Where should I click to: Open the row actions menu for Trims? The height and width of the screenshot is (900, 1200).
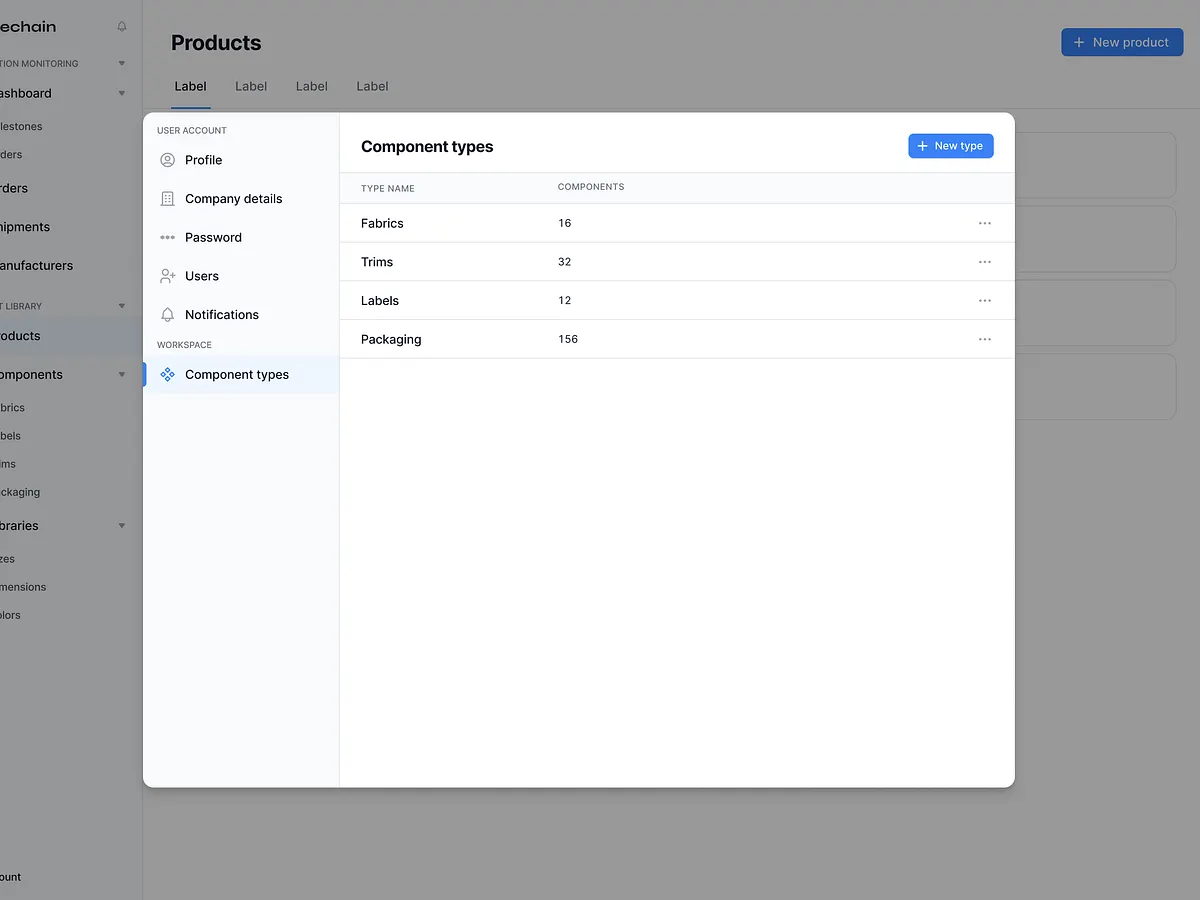point(984,262)
